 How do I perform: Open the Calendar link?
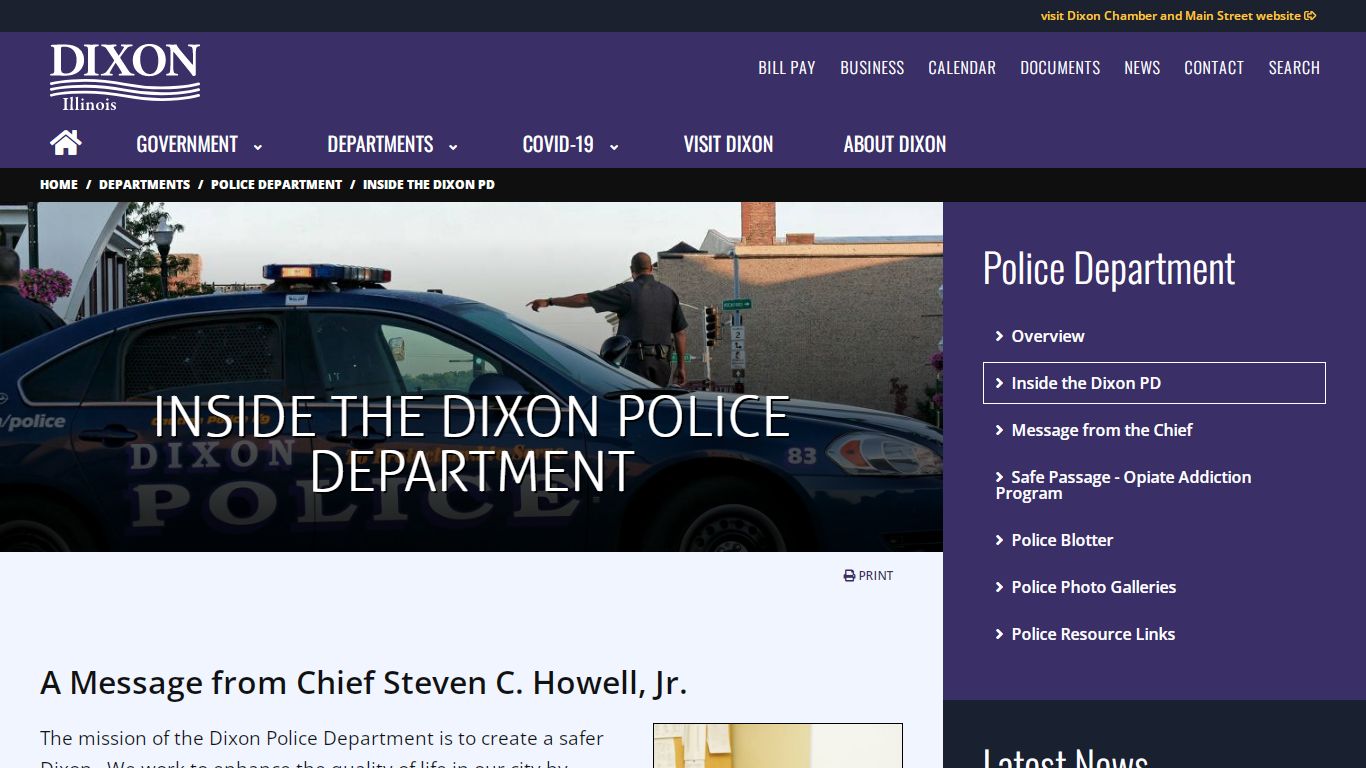tap(962, 68)
